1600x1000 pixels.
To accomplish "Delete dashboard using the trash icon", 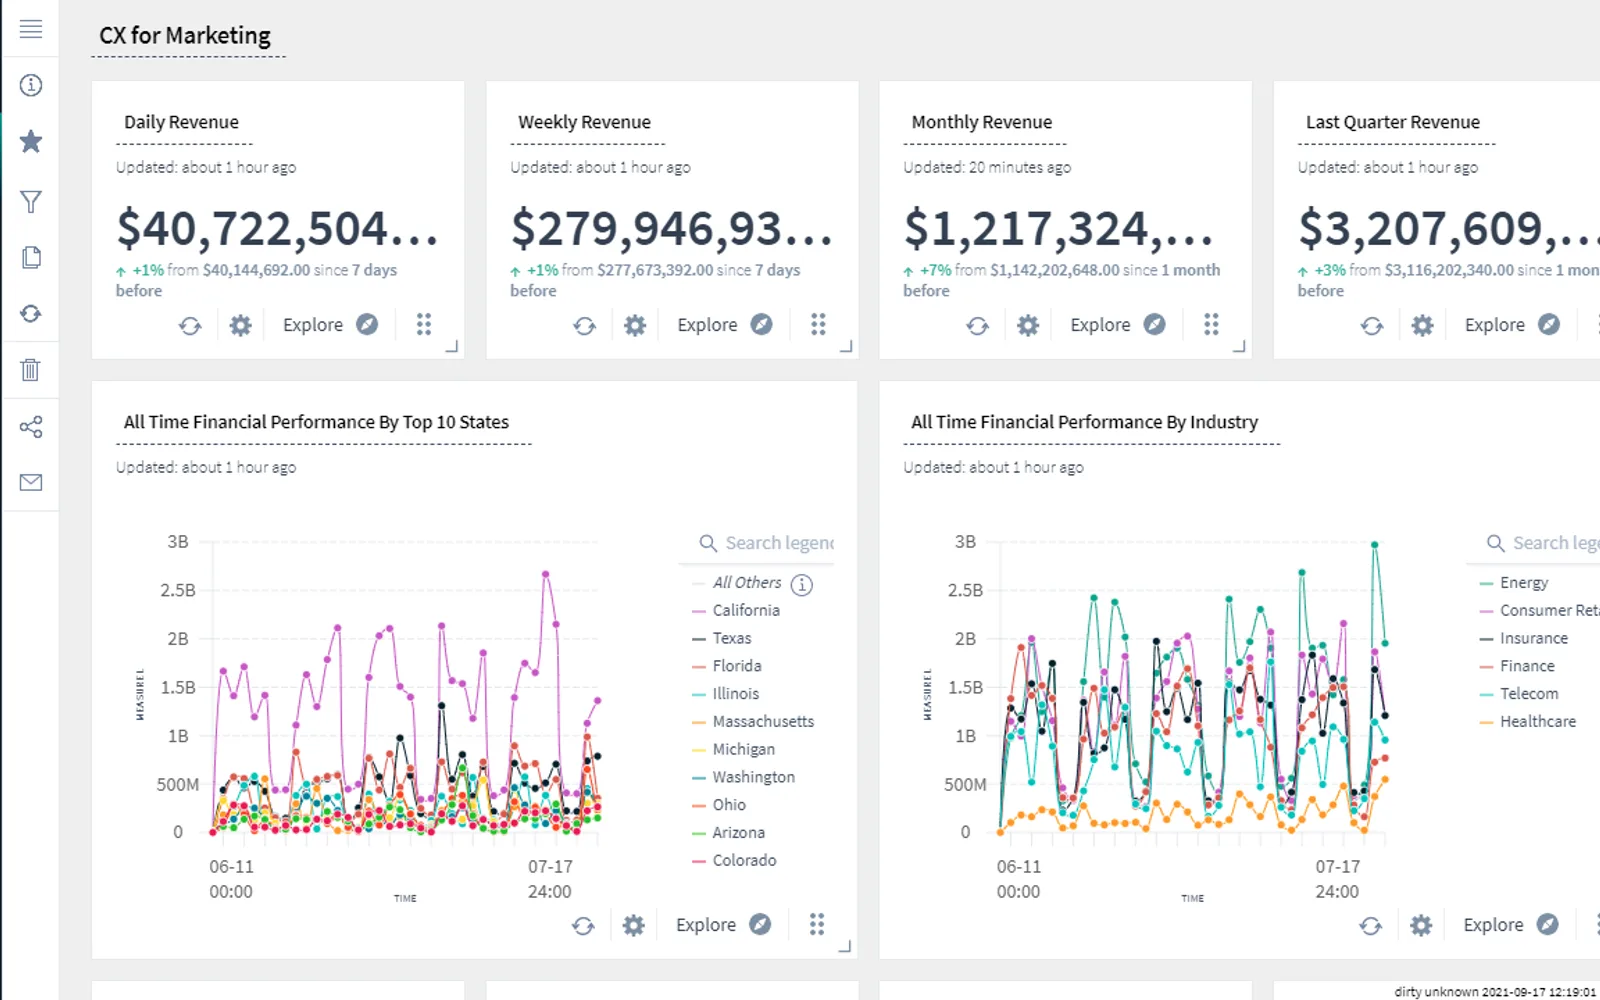I will [x=31, y=370].
